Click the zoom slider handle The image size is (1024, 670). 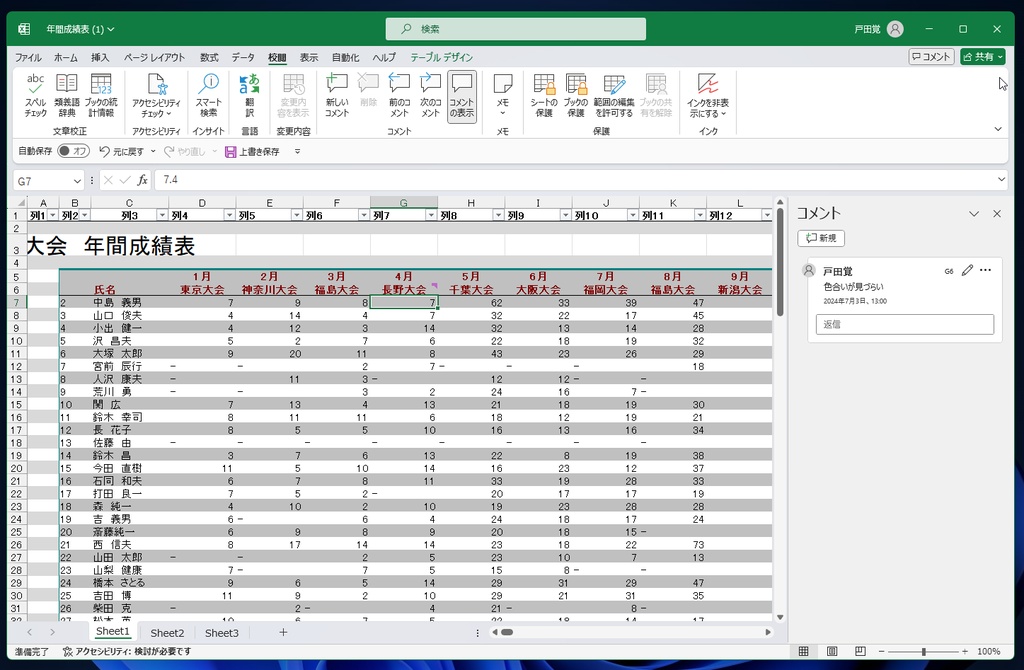923,652
